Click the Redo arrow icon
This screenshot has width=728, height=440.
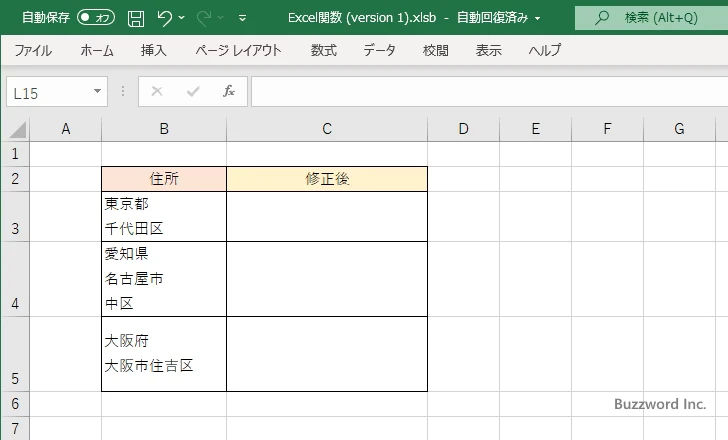[x=203, y=18]
